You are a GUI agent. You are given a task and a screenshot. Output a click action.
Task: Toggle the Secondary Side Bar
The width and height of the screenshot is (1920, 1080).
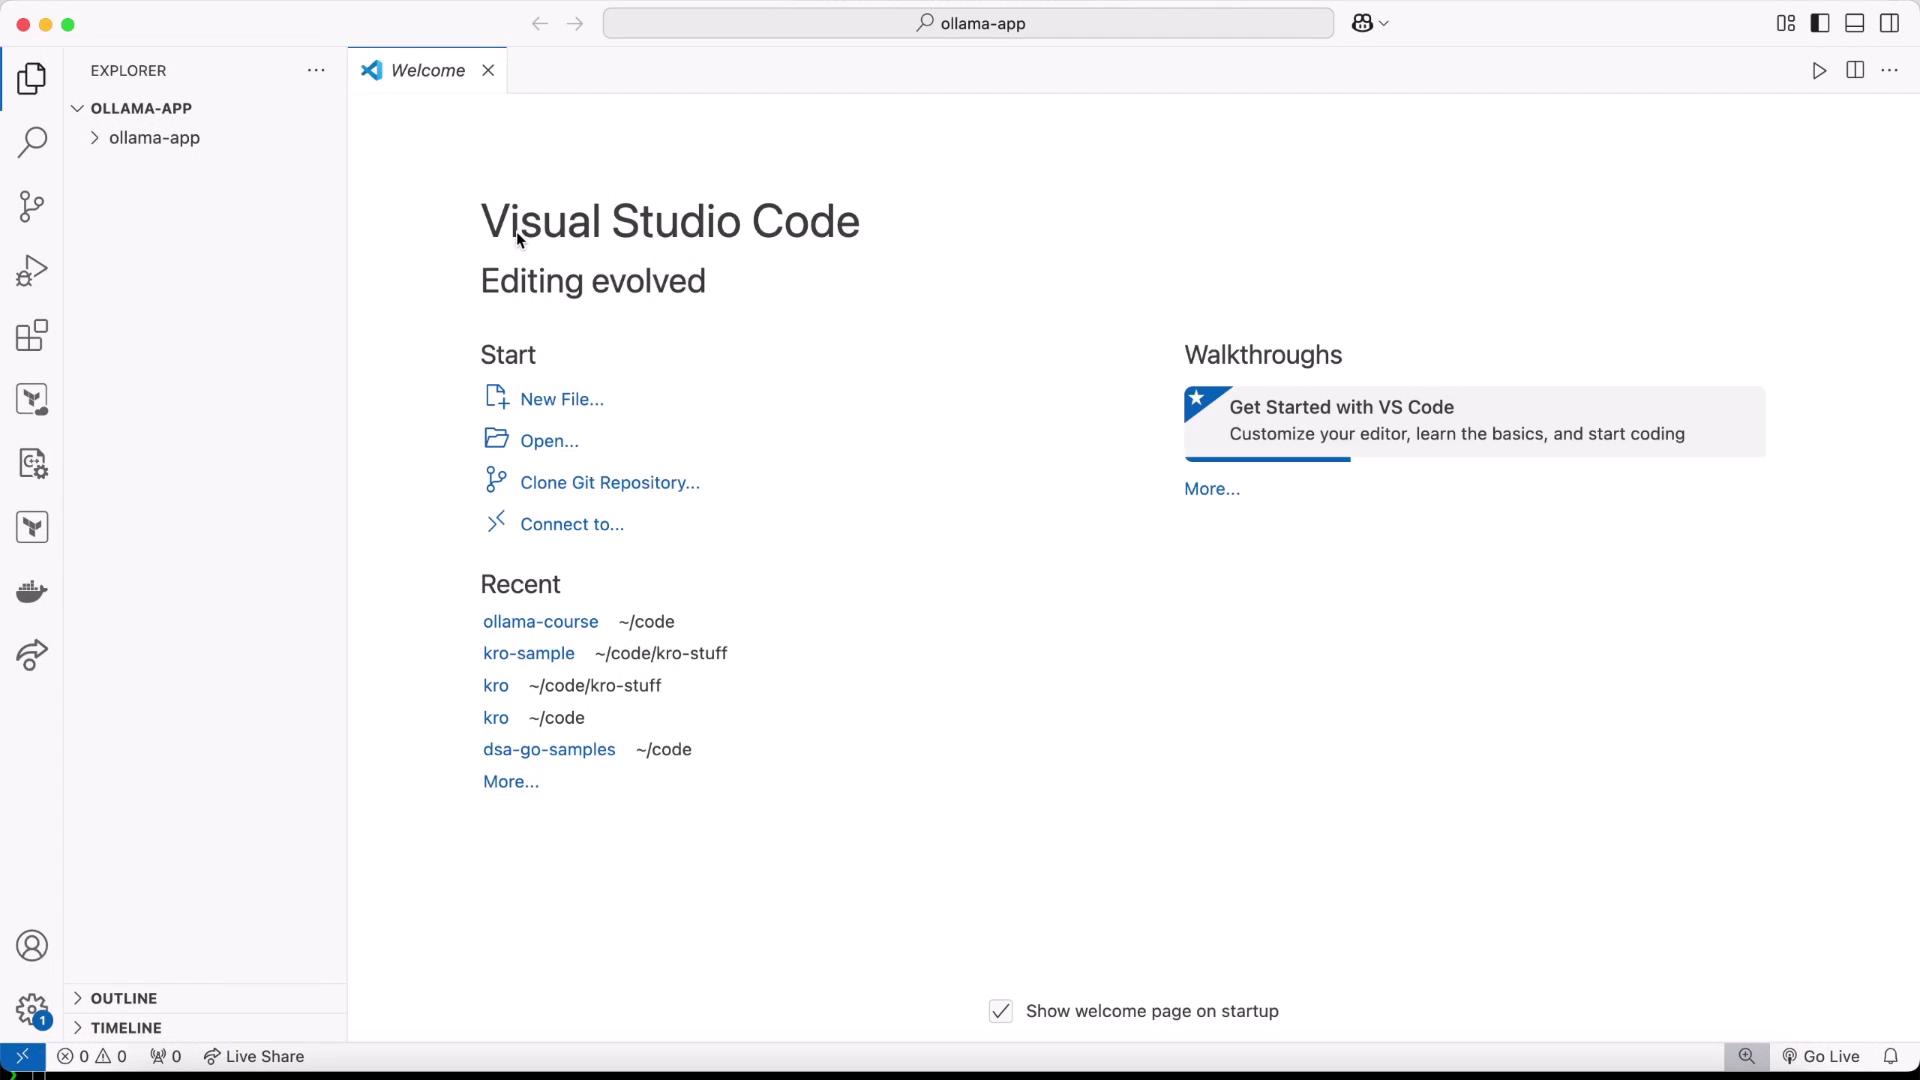coord(1890,23)
